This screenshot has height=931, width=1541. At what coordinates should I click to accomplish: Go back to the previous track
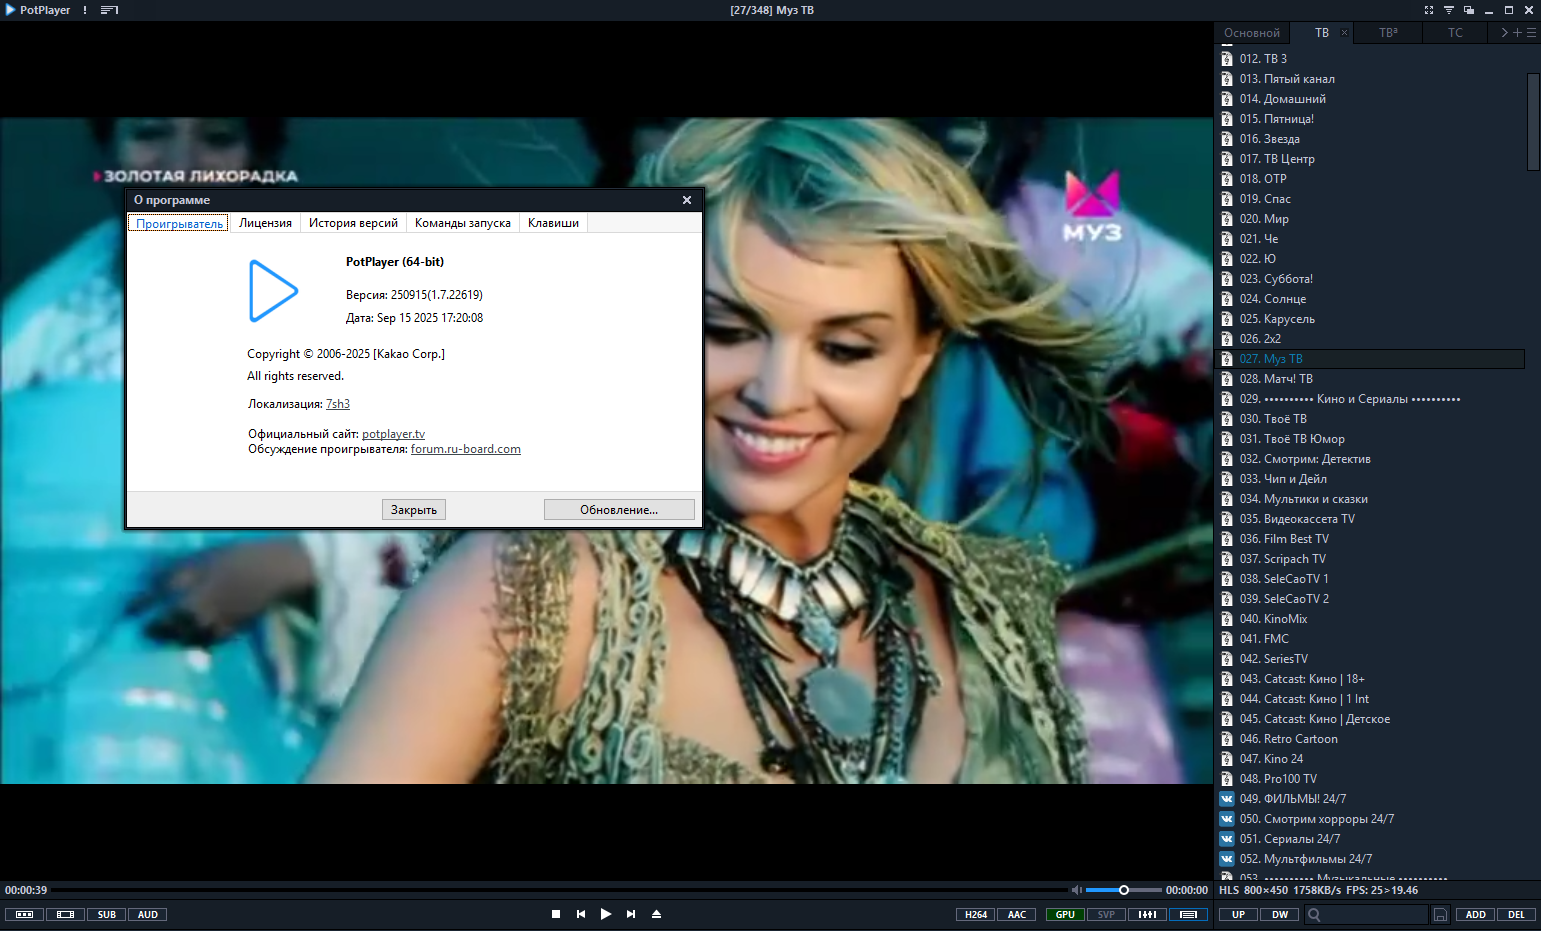pyautogui.click(x=580, y=914)
